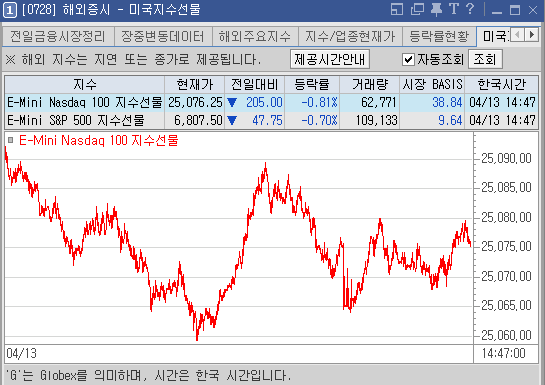Viewport: 545px width, 385px height.
Task: Open the 해외주요지수 tab
Action: click(255, 36)
